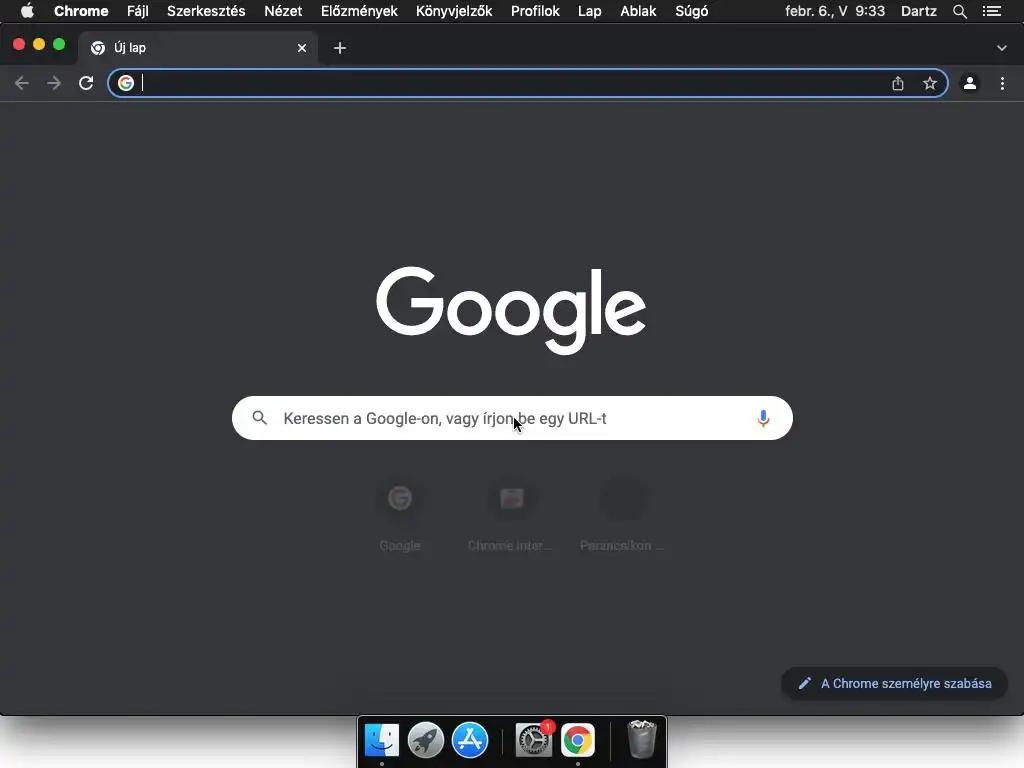Screen dimensions: 1024x768
Task: Open the Könyvjelzők menu
Action: point(454,11)
